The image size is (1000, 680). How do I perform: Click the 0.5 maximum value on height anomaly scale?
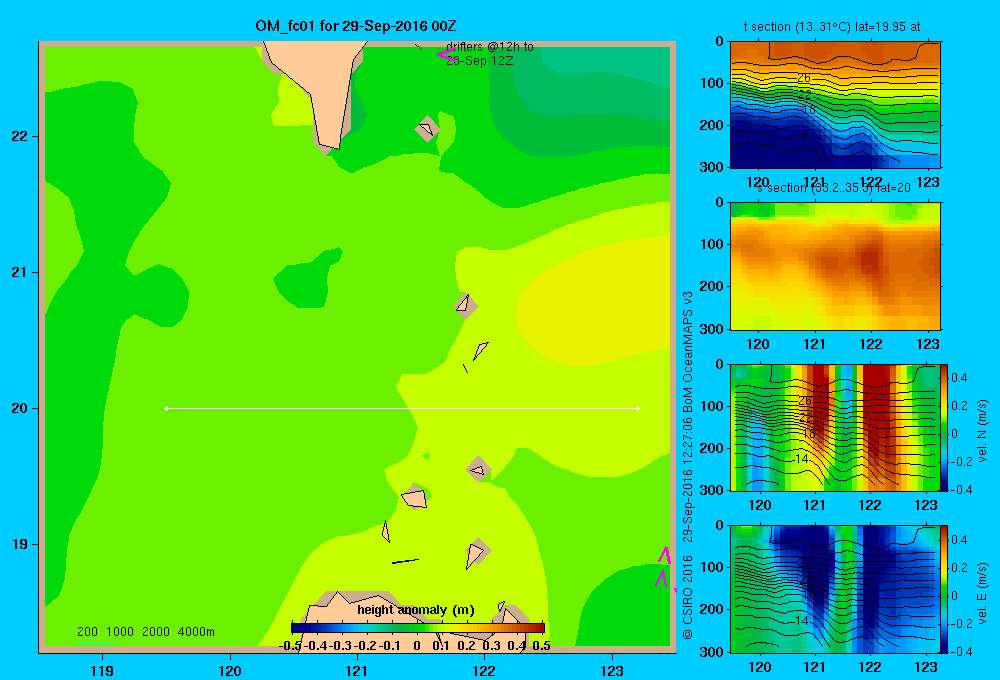click(541, 646)
